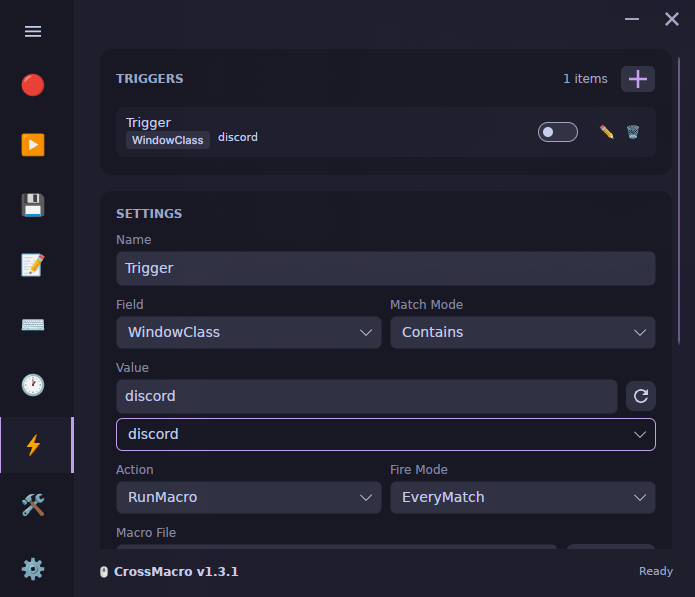Screen dimensions: 695x597
Task: Open the hammer and wrench Tools sidebar icon
Action: click(33, 505)
